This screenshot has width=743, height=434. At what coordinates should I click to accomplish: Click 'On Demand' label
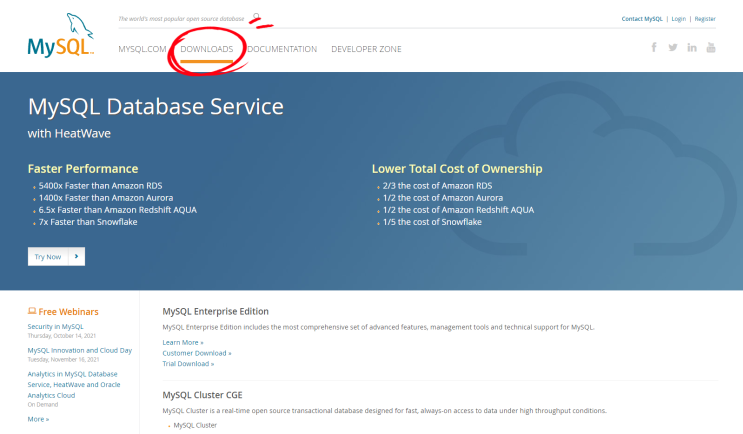[43, 405]
